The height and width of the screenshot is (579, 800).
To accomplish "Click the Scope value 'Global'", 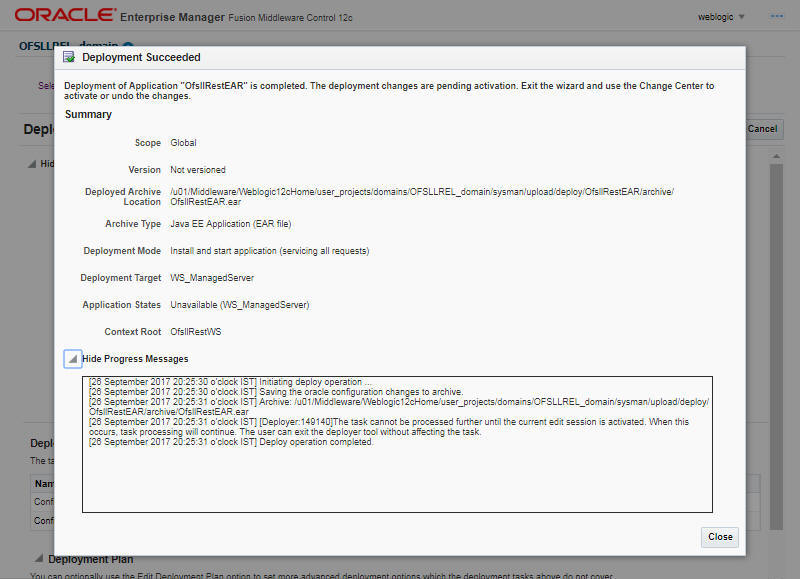I will 183,143.
